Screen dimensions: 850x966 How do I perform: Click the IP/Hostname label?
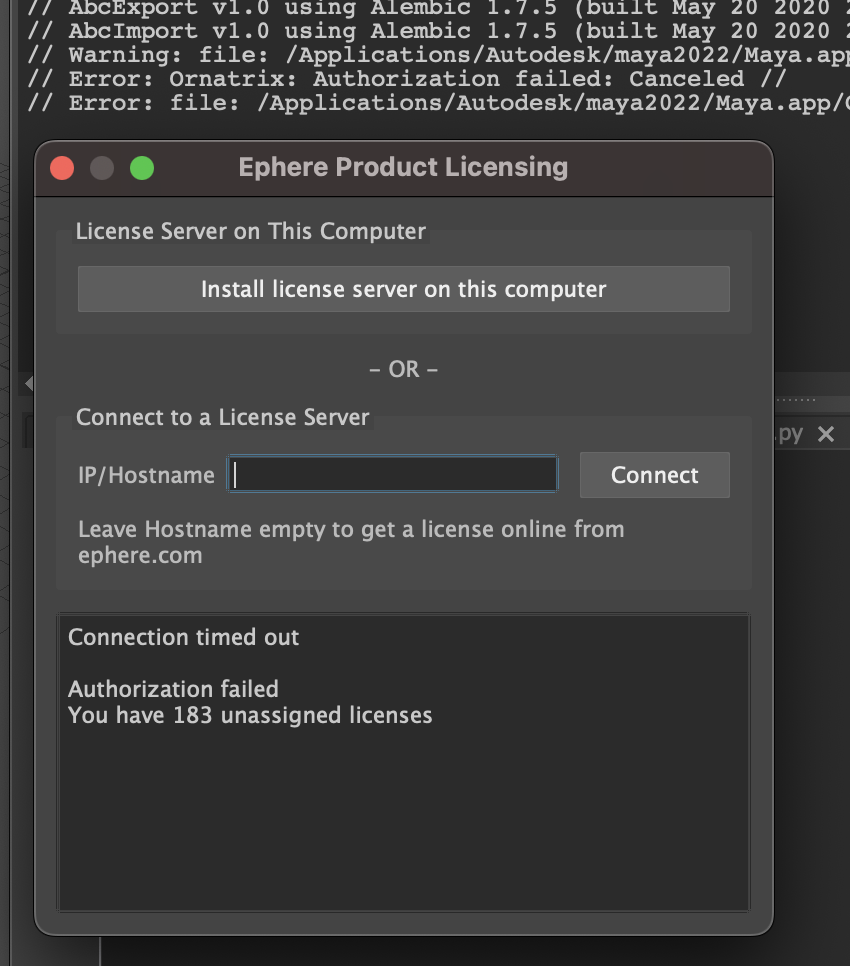pos(146,476)
